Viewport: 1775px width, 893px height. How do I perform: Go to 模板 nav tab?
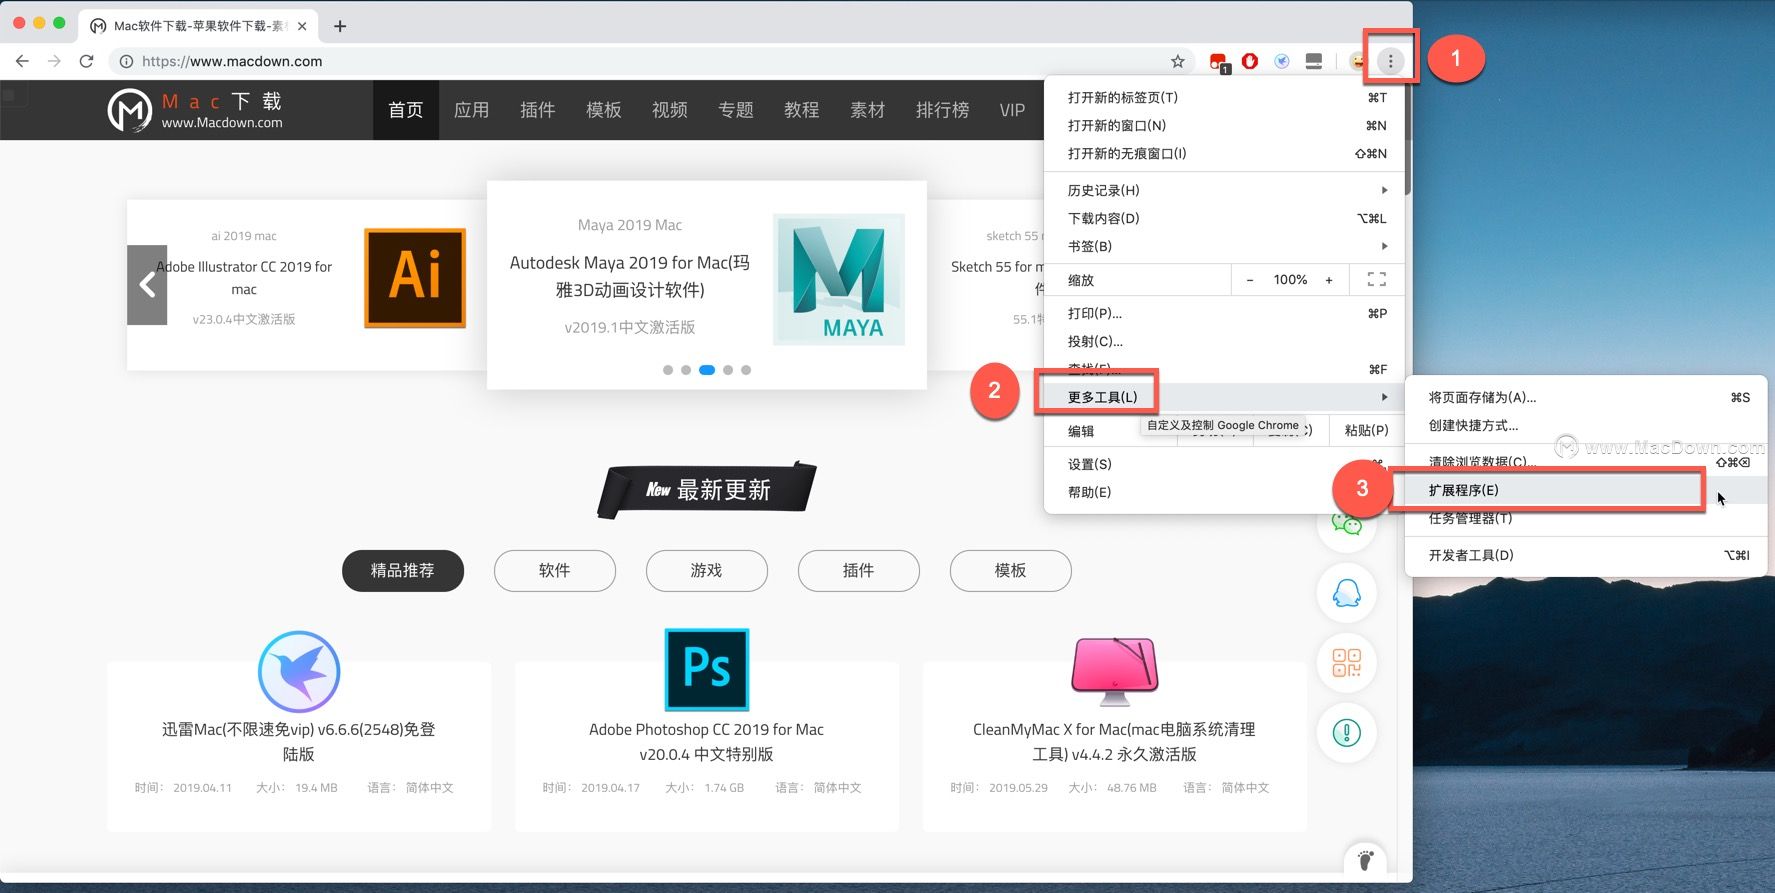pyautogui.click(x=603, y=110)
